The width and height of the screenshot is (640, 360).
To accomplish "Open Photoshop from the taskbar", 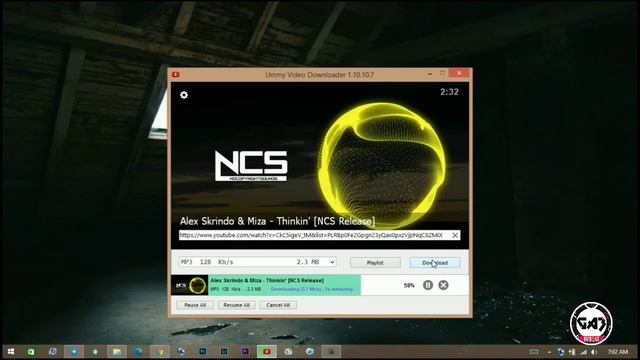I will [x=202, y=351].
